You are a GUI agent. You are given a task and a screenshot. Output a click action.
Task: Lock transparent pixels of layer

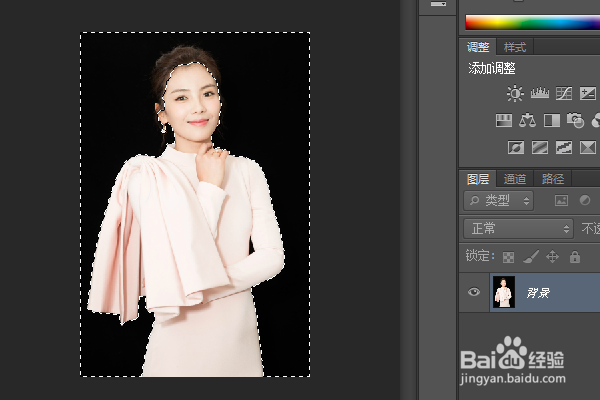tap(508, 257)
